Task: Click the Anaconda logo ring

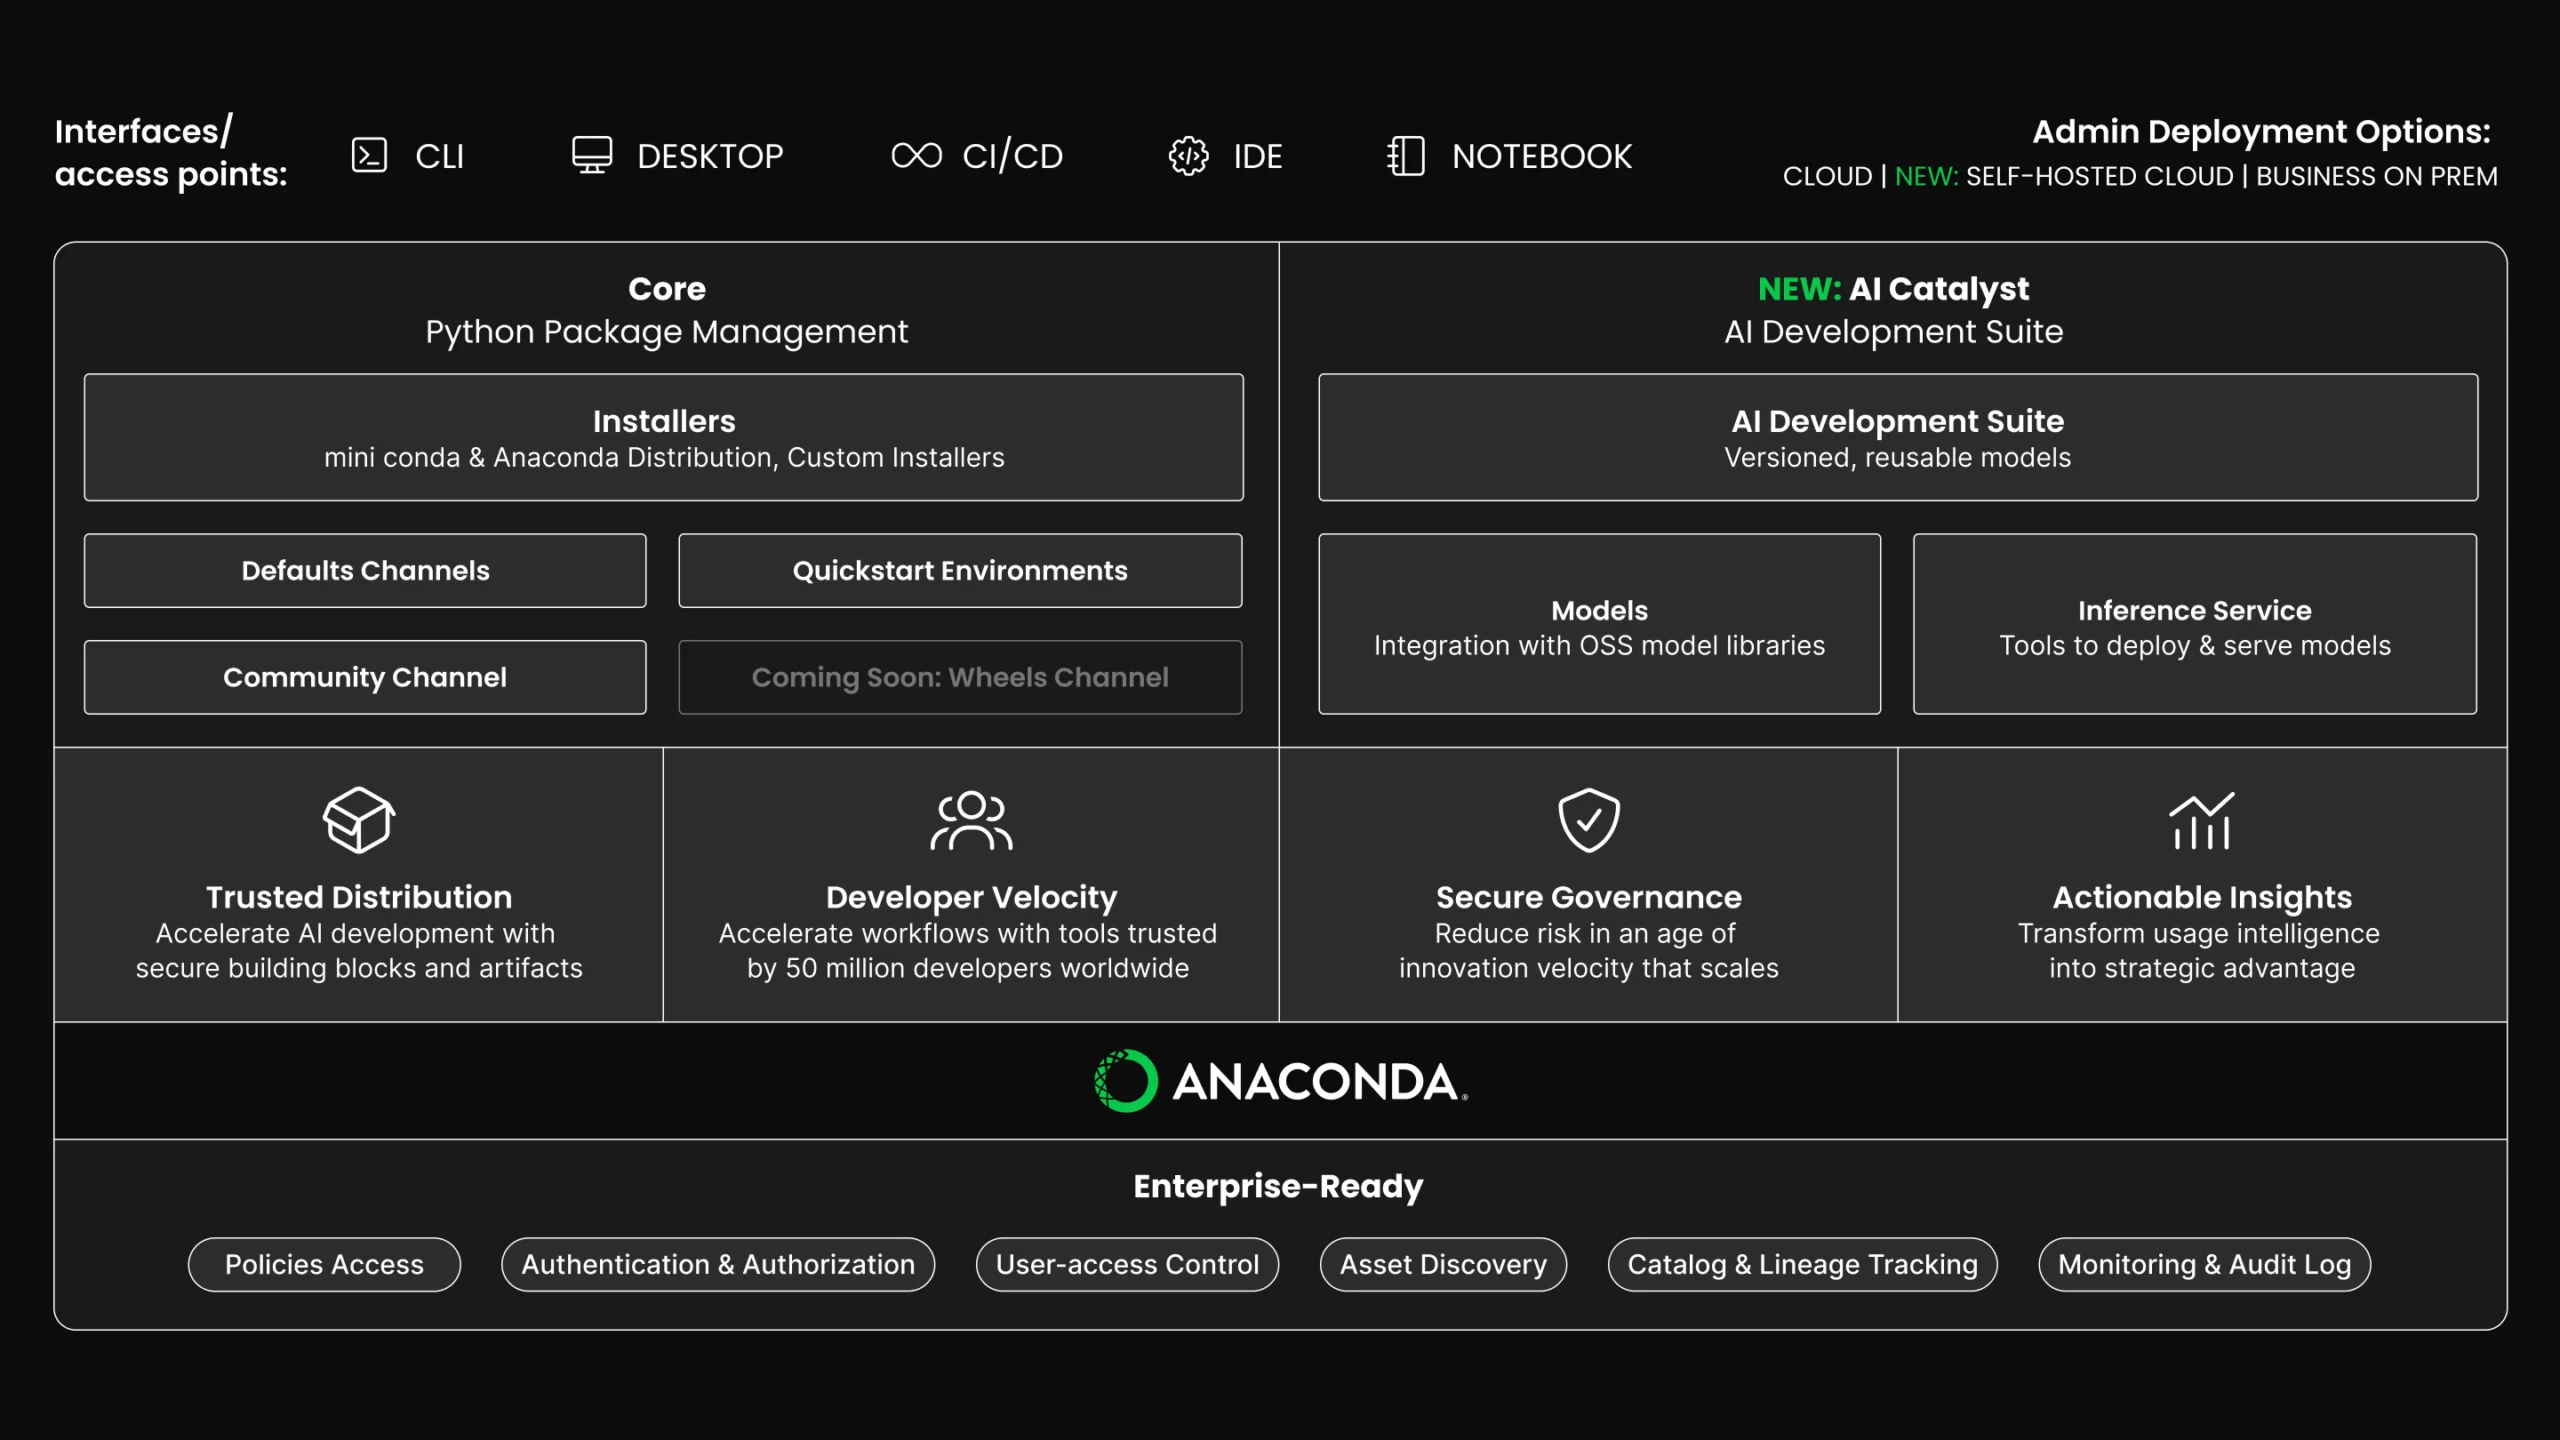Action: point(1126,1080)
